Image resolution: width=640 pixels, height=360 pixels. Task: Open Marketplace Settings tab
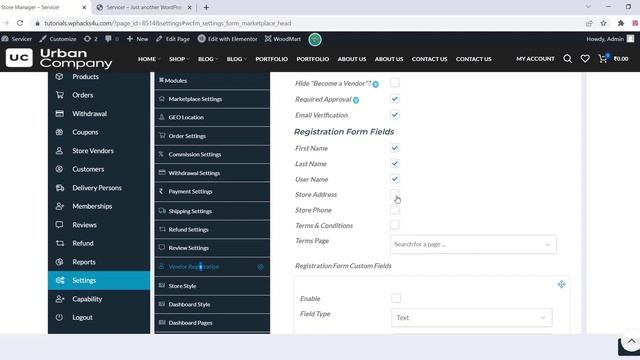212,99
